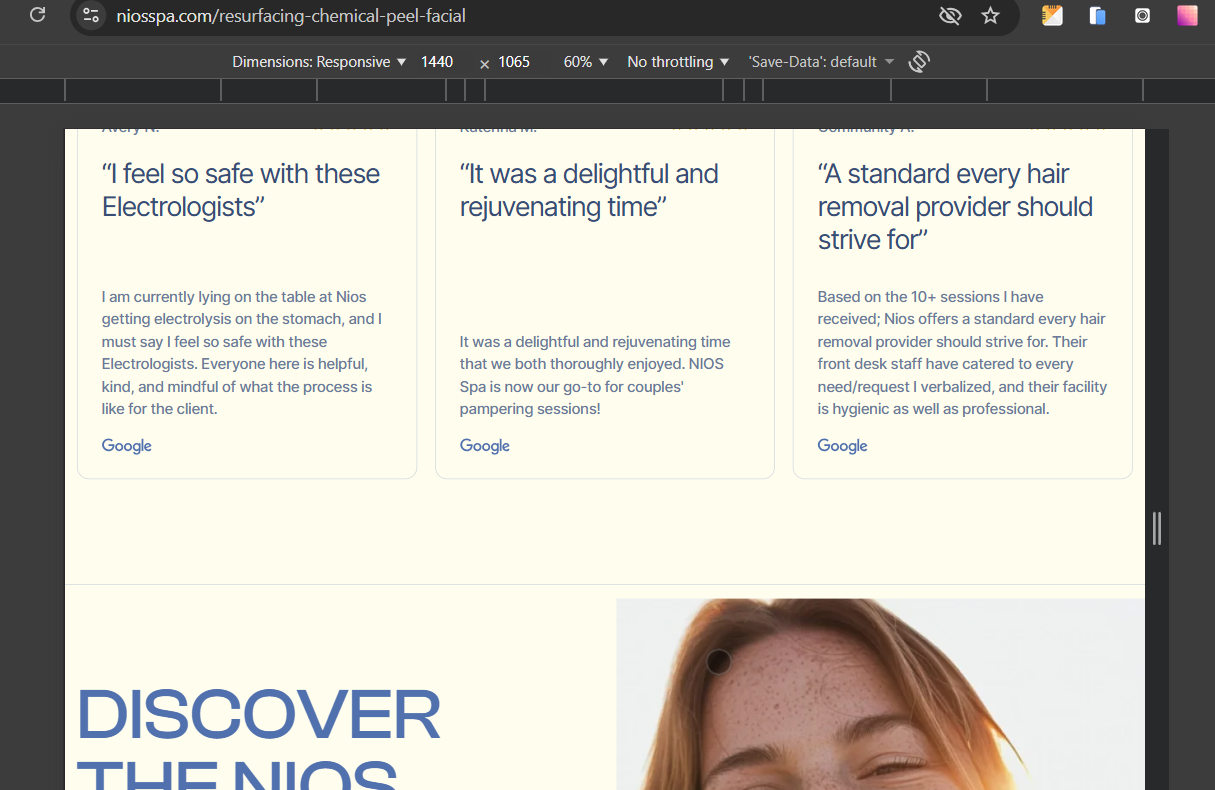
Task: Open the blue documents extension icon
Action: pos(1098,15)
